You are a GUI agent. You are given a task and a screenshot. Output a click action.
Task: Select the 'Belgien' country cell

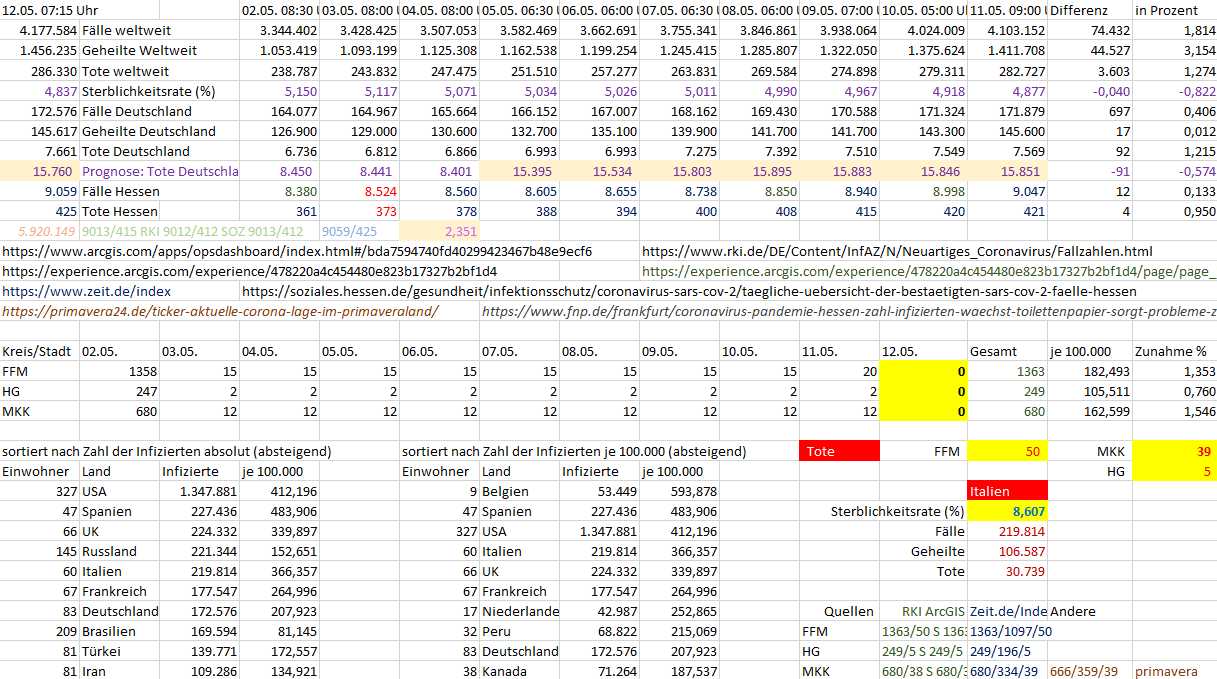point(506,491)
